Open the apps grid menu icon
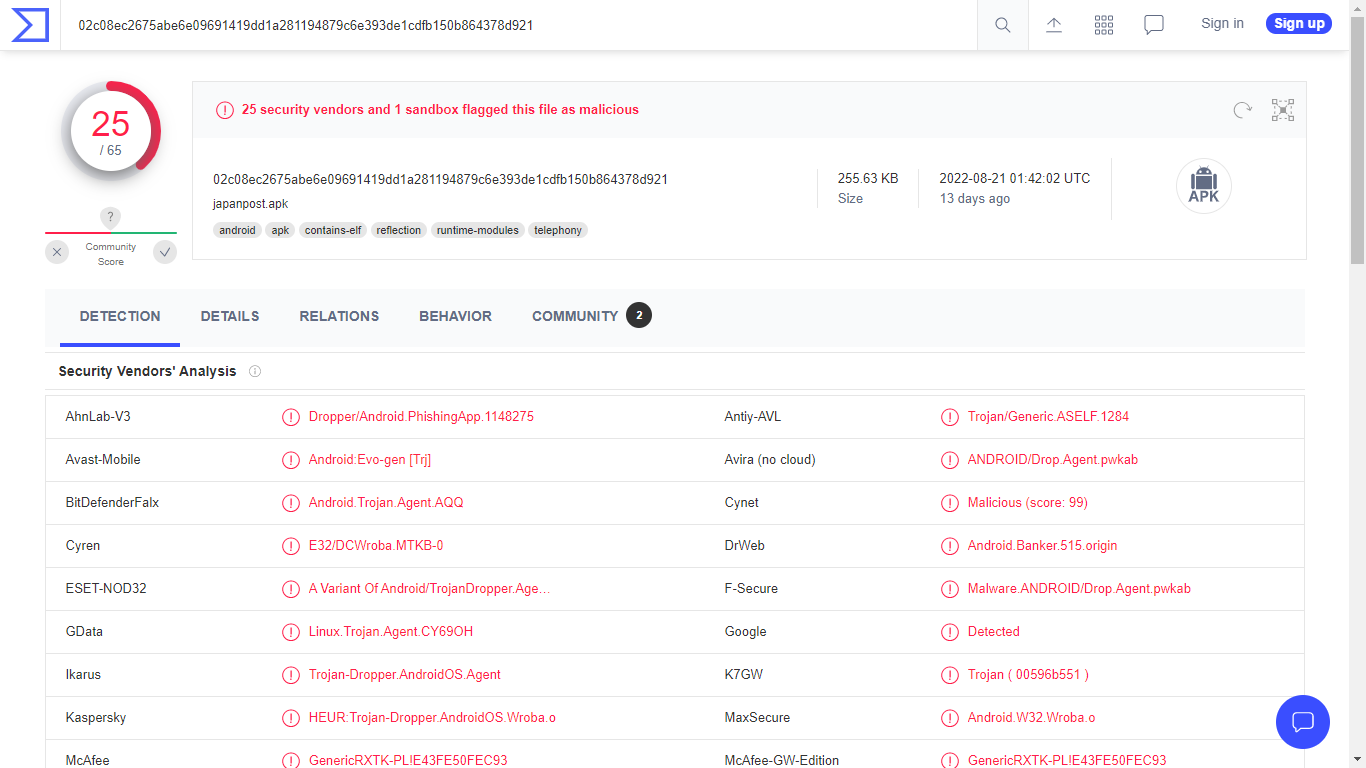The height and width of the screenshot is (768, 1366). tap(1104, 25)
